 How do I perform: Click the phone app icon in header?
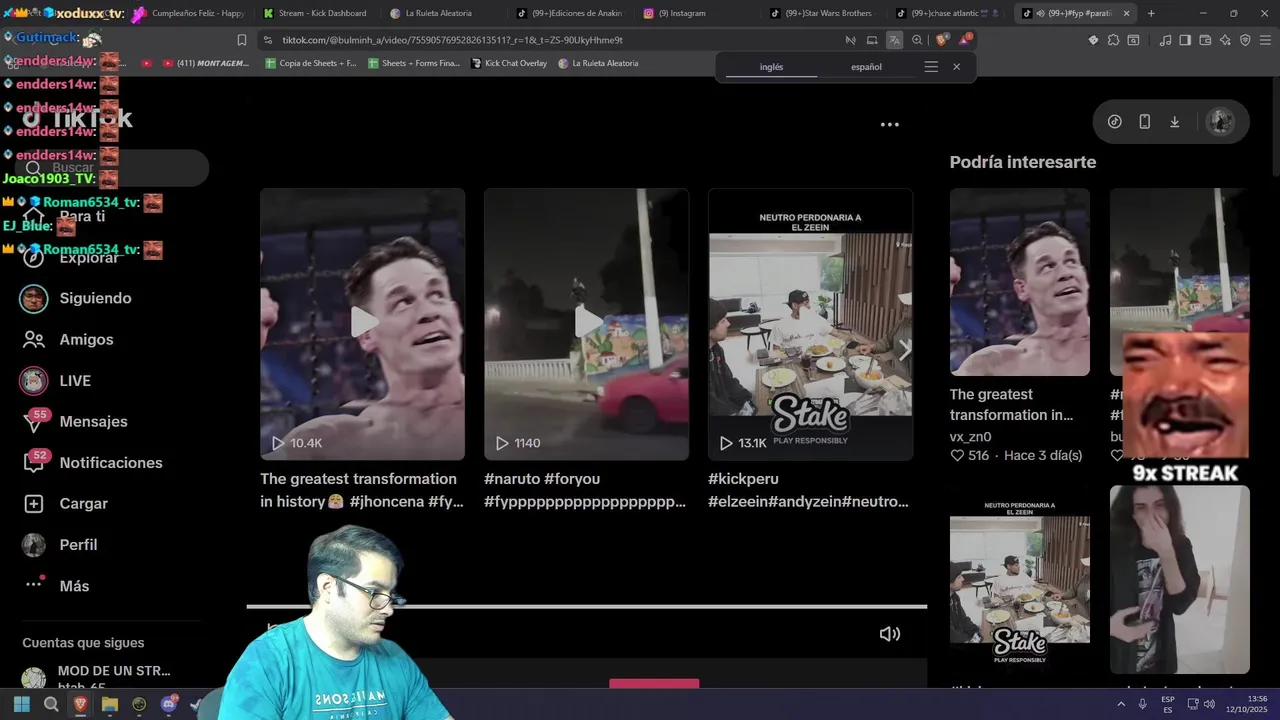(x=1144, y=121)
